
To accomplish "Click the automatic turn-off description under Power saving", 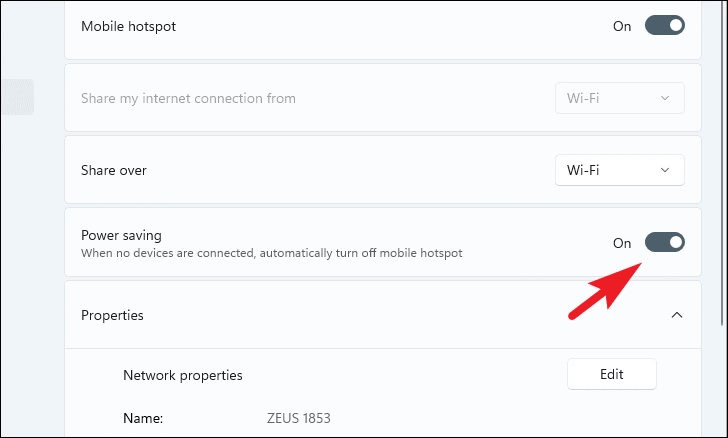I will (272, 253).
